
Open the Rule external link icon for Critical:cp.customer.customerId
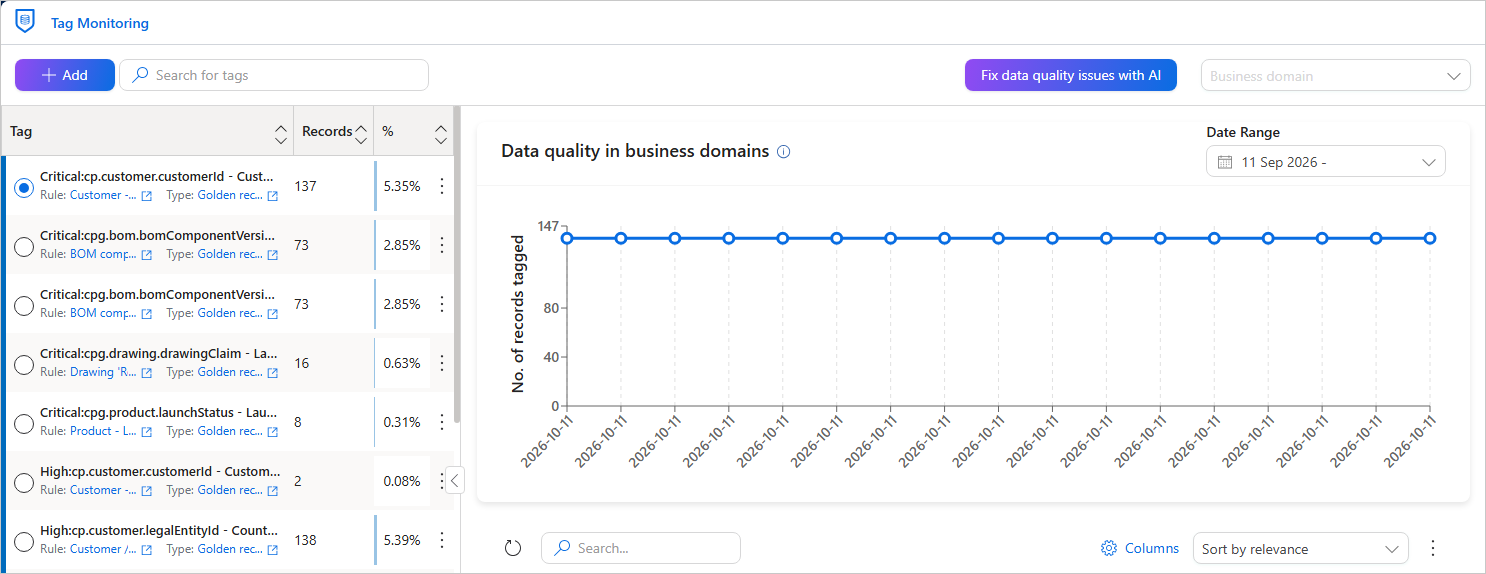(x=147, y=196)
